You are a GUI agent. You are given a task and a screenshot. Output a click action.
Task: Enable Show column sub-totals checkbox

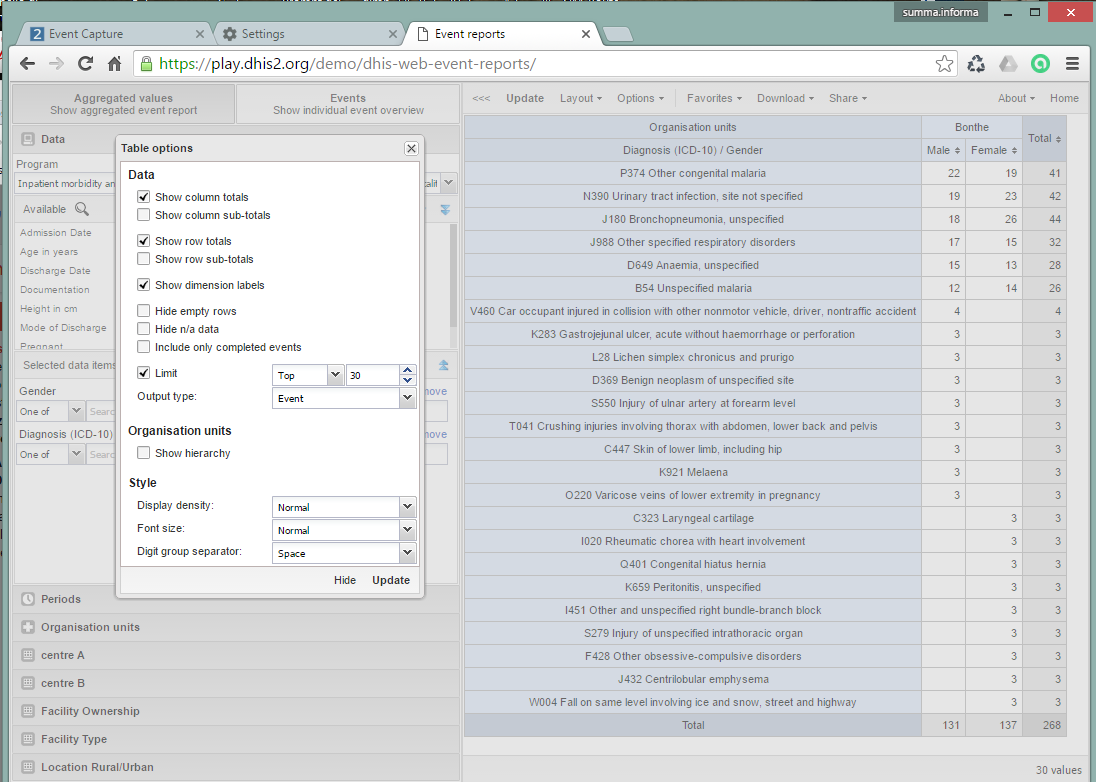[144, 215]
